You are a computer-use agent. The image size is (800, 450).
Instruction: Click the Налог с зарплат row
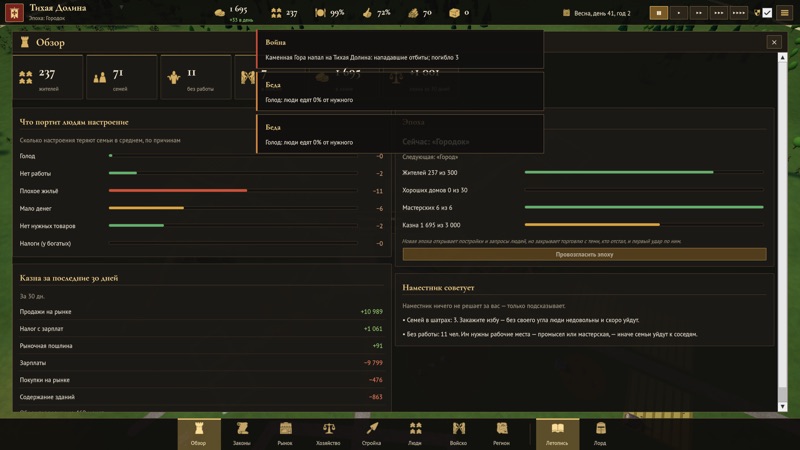click(x=201, y=329)
